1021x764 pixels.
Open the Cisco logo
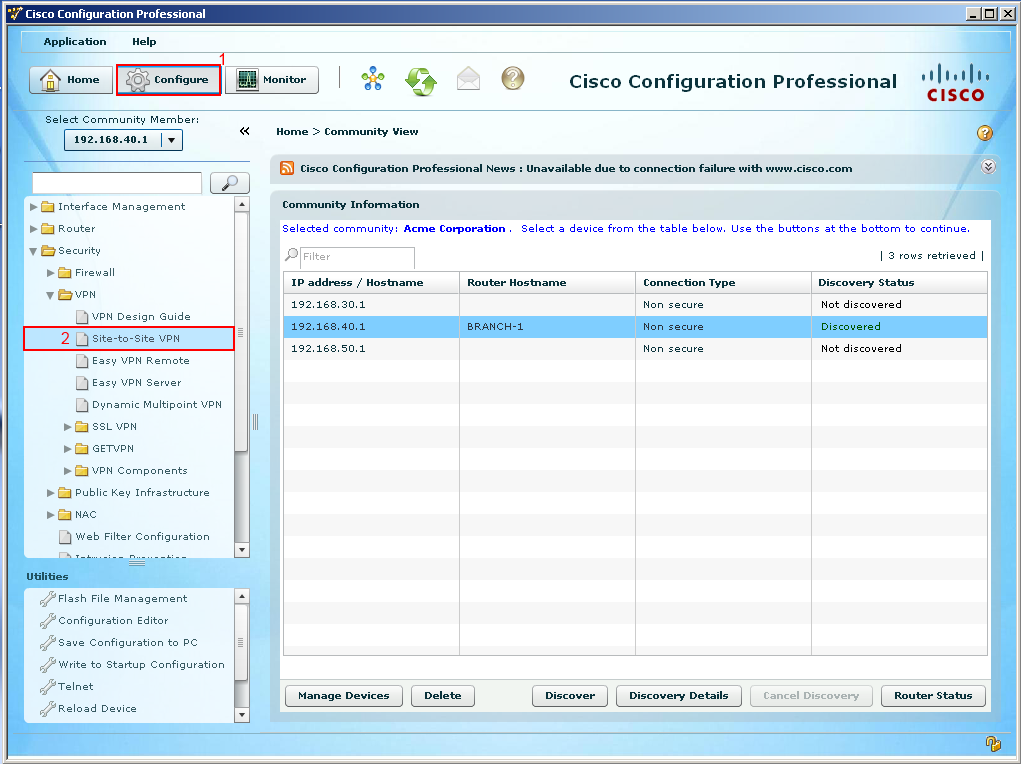955,82
